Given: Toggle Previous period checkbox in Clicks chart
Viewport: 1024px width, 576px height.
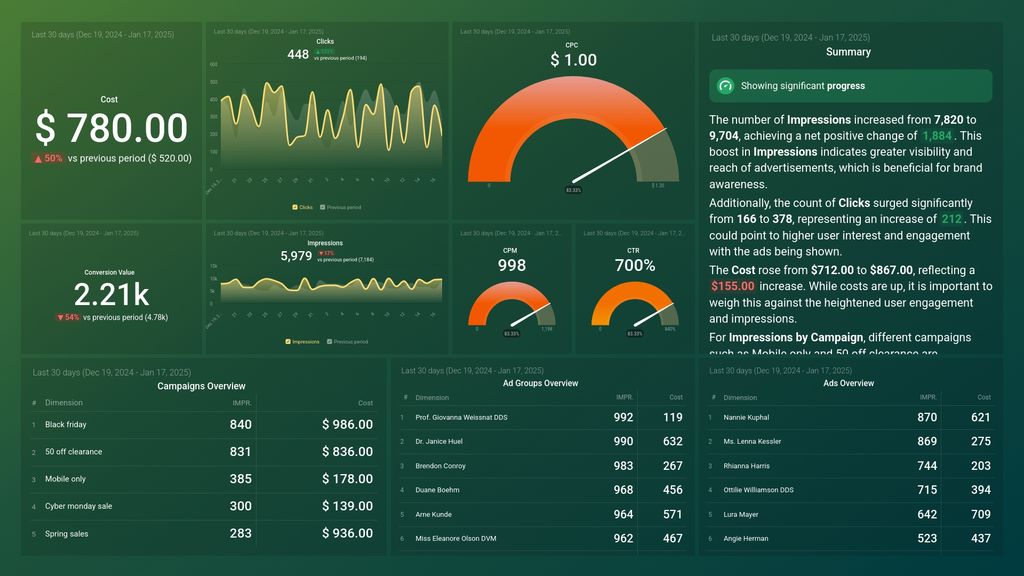Looking at the screenshot, I should coord(323,207).
